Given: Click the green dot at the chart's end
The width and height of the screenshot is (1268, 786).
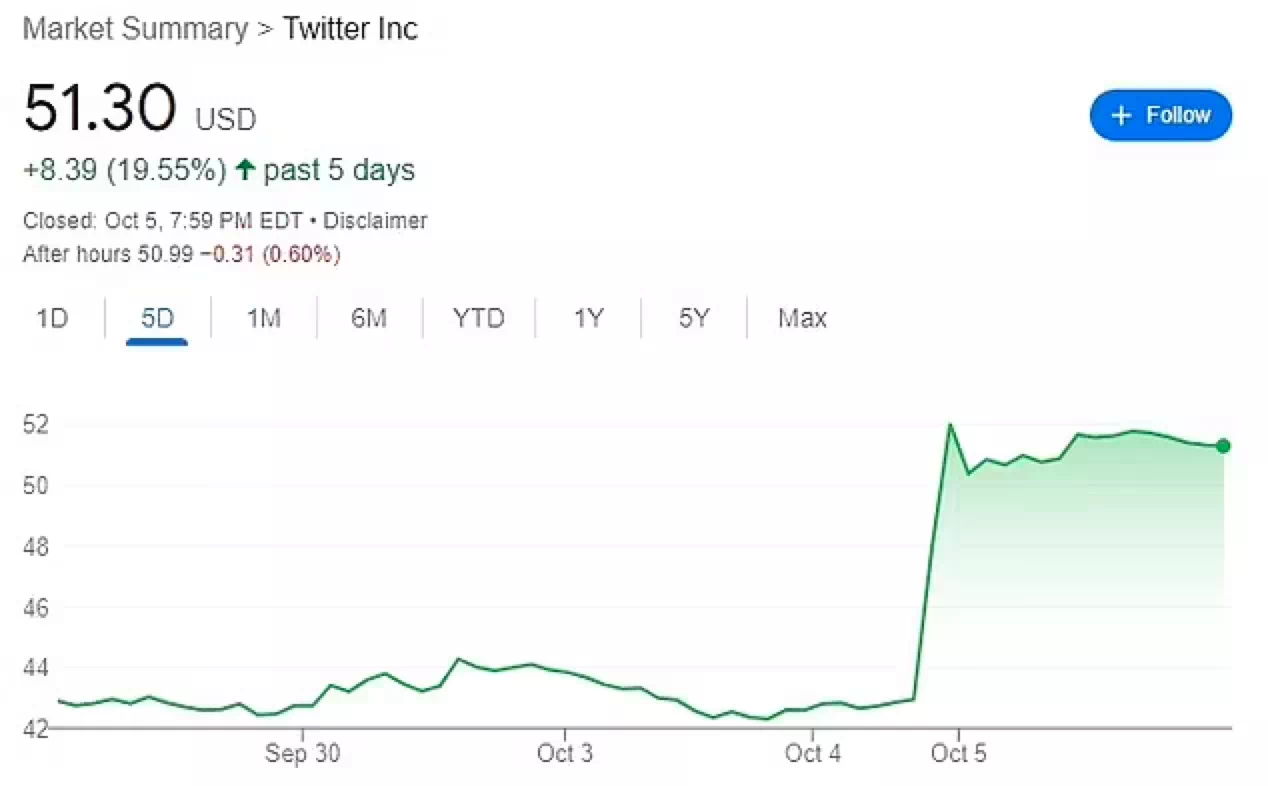Looking at the screenshot, I should click(x=1223, y=446).
